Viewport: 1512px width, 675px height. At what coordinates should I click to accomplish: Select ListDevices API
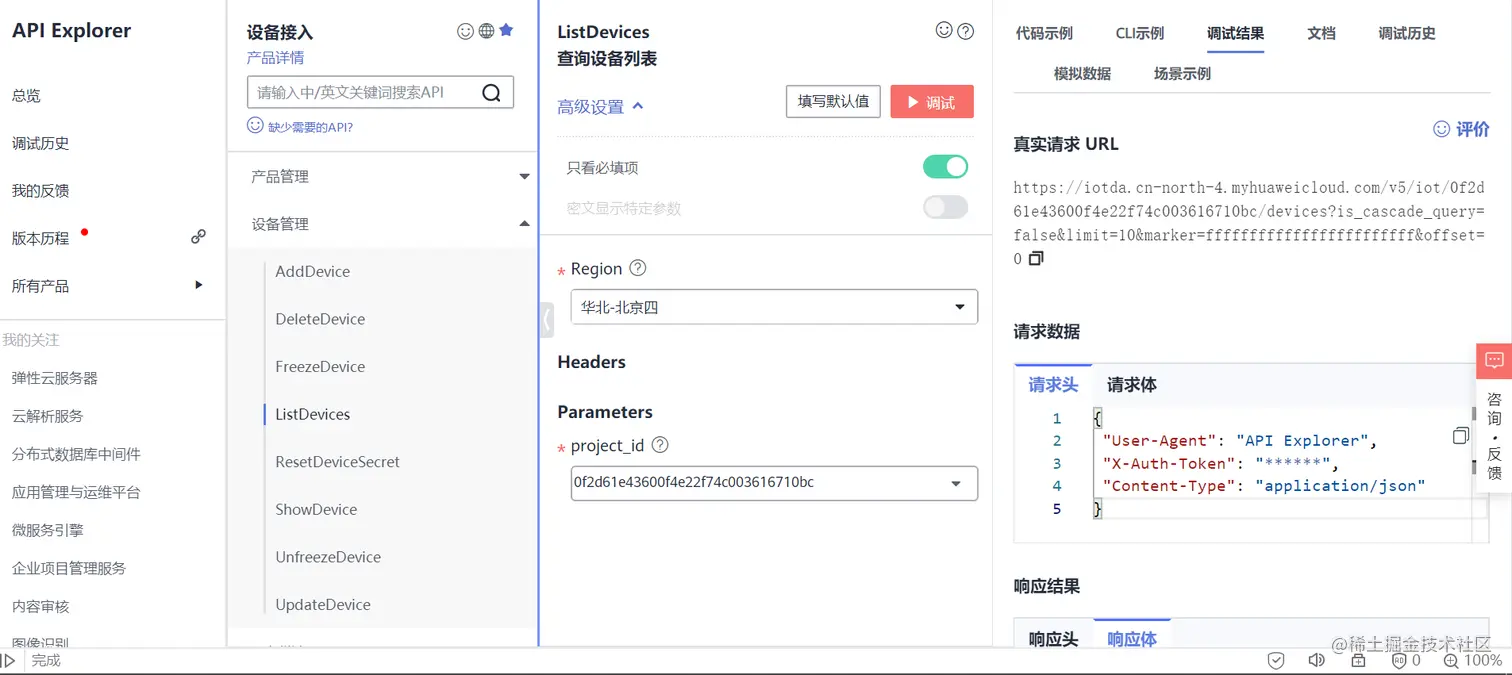(x=312, y=414)
